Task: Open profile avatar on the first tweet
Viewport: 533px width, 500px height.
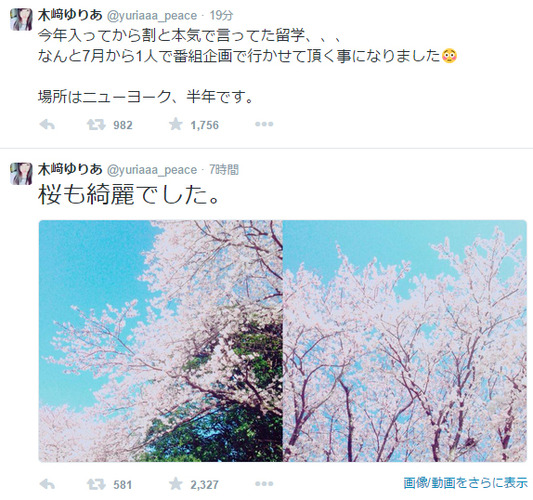Action: (x=21, y=20)
